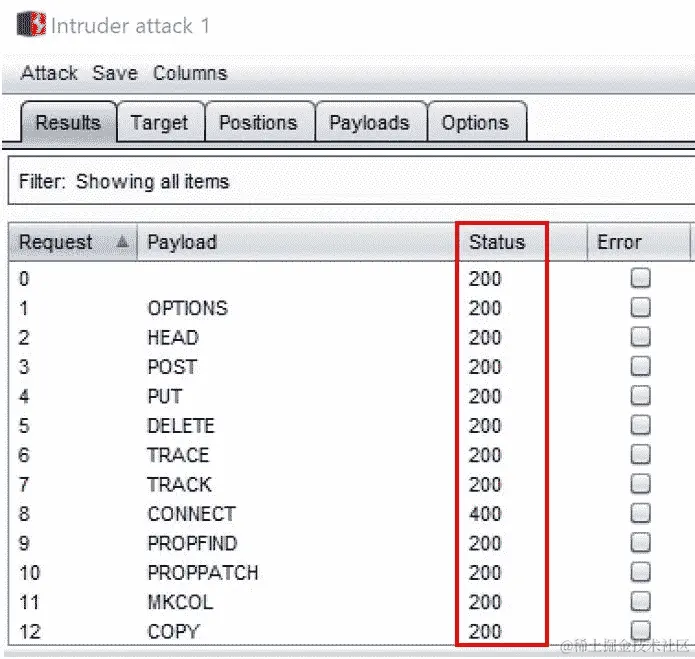Select the TRACK payload row
The image size is (695, 659).
pos(350,484)
